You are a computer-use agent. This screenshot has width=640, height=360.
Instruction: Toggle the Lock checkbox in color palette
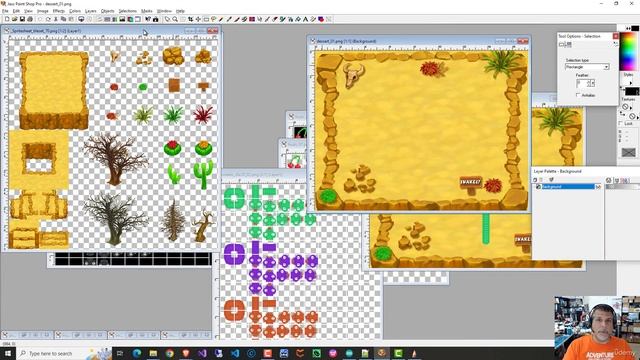point(620,123)
